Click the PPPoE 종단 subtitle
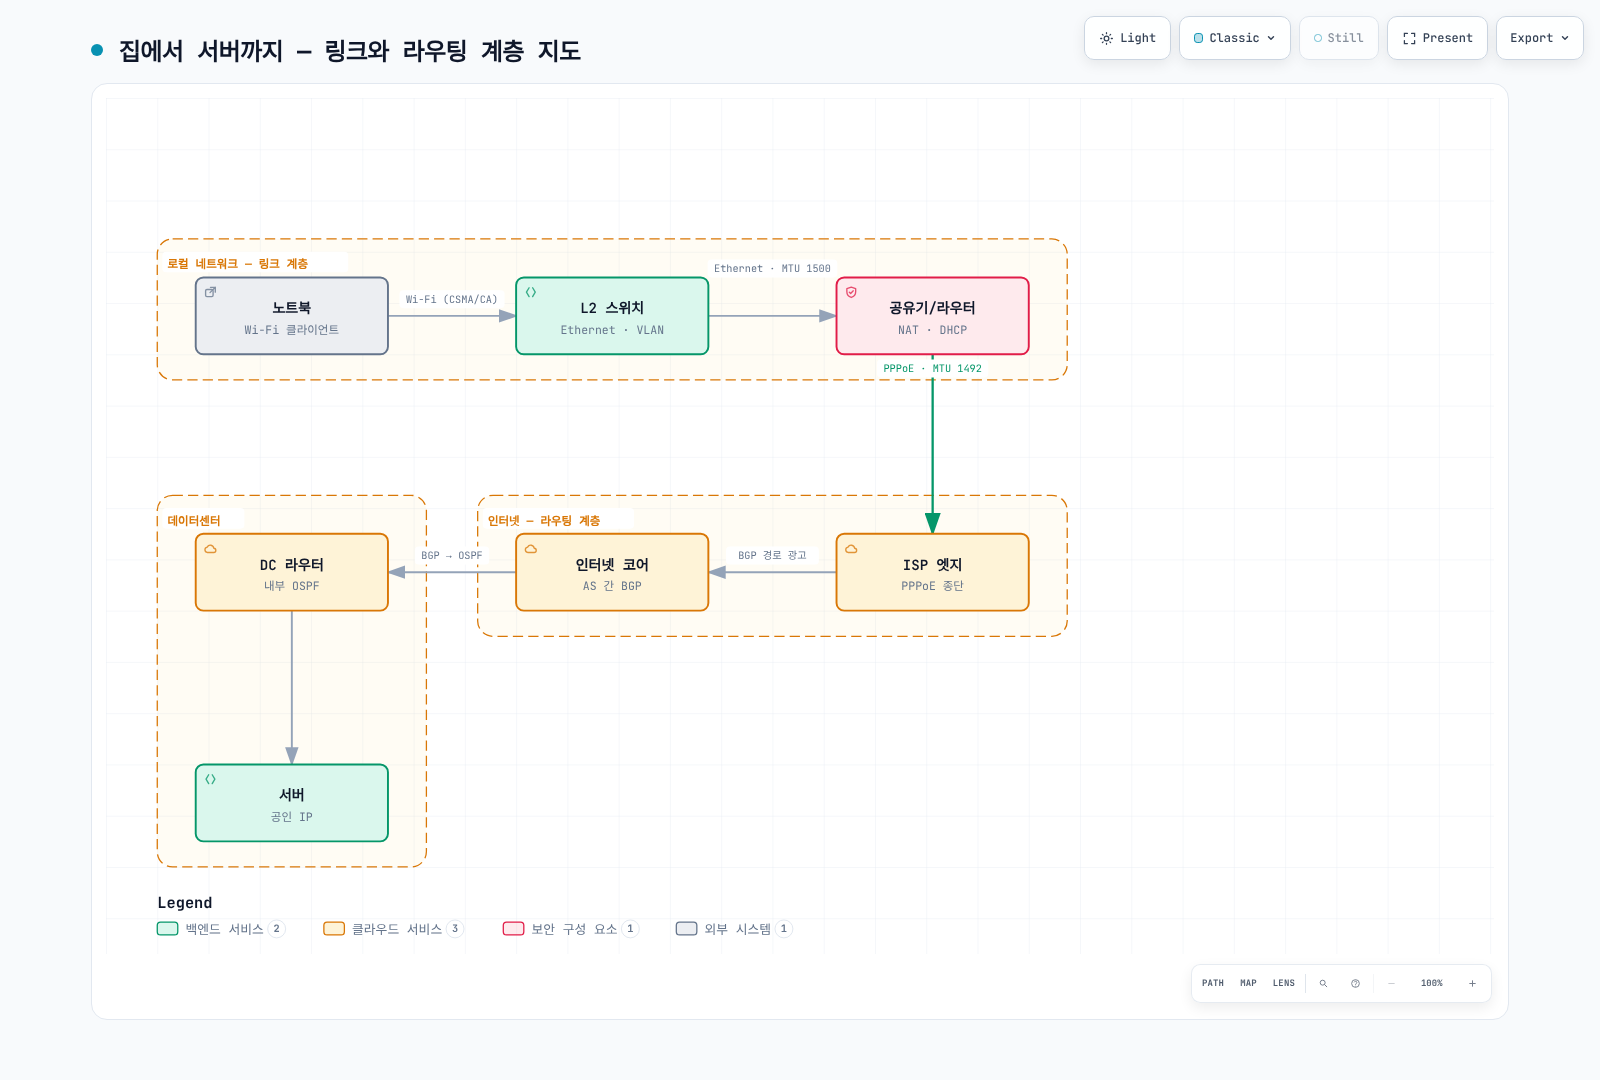Image resolution: width=1600 pixels, height=1080 pixels. point(932,586)
